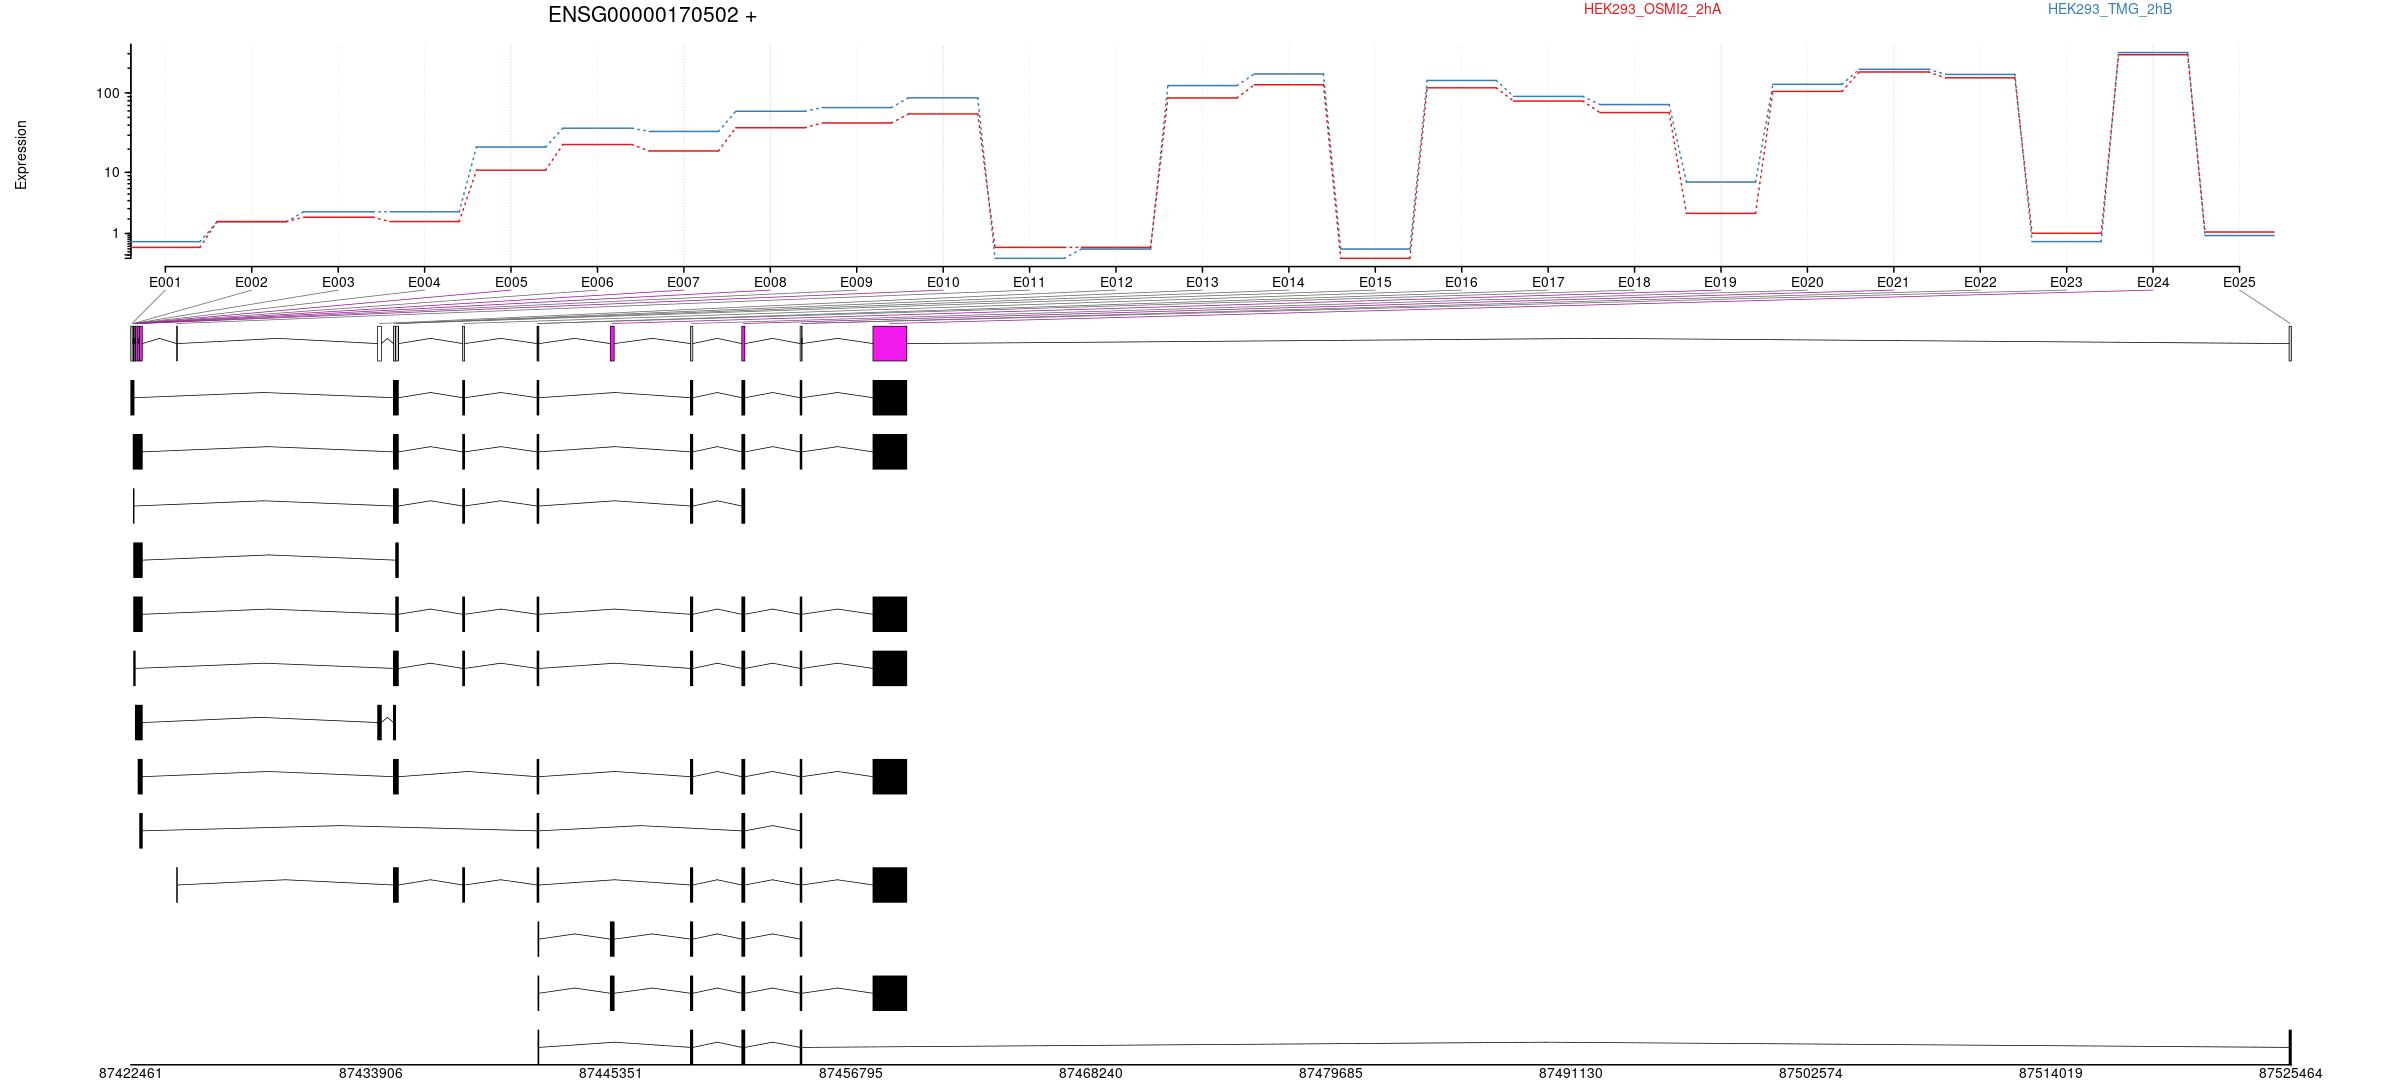Click exon label E017
The width and height of the screenshot is (2400, 1090).
1548,282
